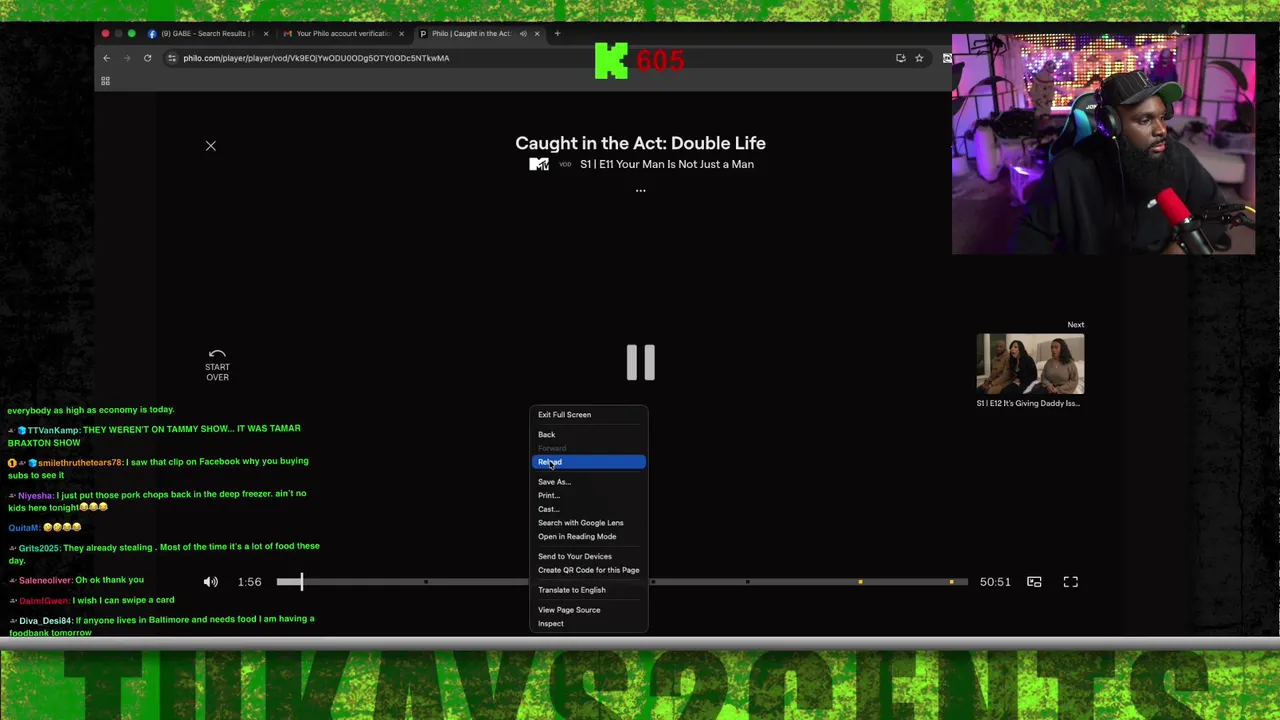
Task: Click chat username TTVanKamp
Action: [53, 429]
